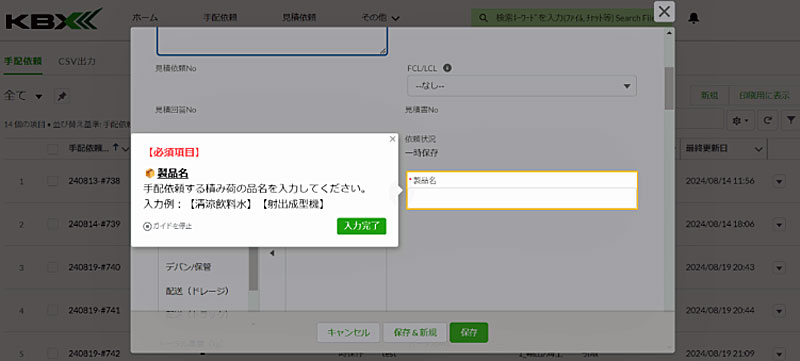The width and height of the screenshot is (800, 361).
Task: Select 配送（ドレージ） in the list
Action: coord(197,291)
